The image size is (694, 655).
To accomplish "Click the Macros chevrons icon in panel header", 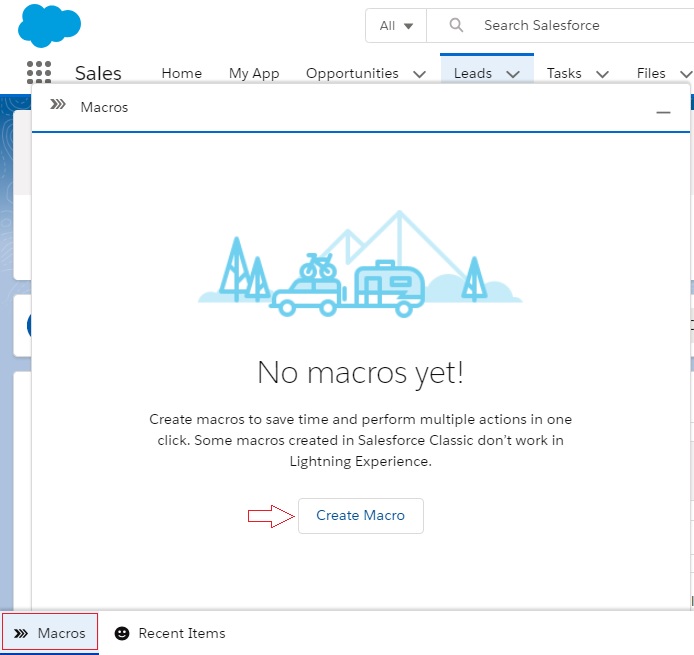I will (x=58, y=104).
